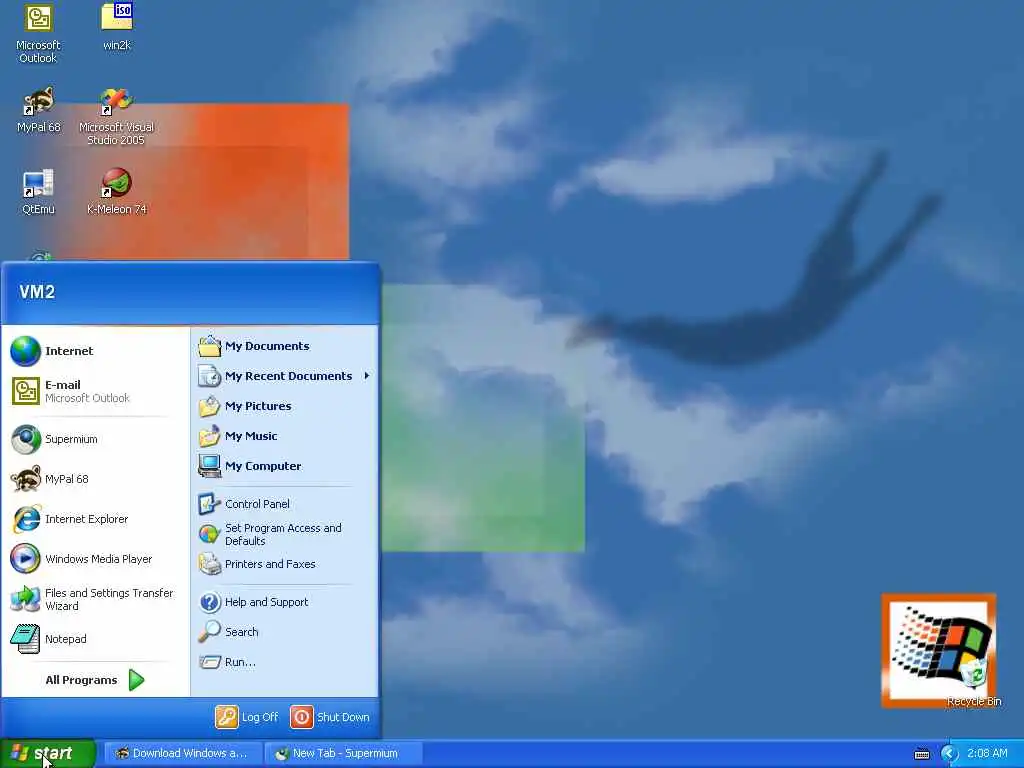
Task: Open Microsoft Visual Studio 2005 desktop shortcut
Action: [116, 118]
